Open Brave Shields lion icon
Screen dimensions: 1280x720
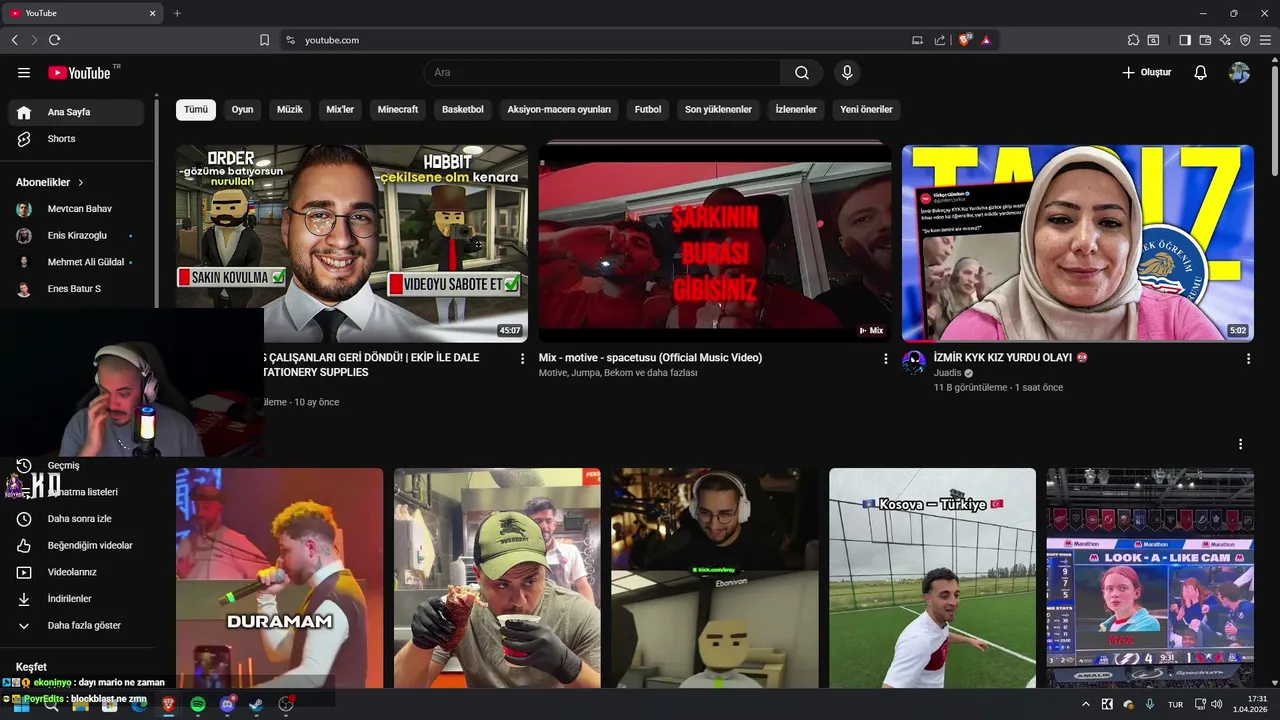coord(964,40)
